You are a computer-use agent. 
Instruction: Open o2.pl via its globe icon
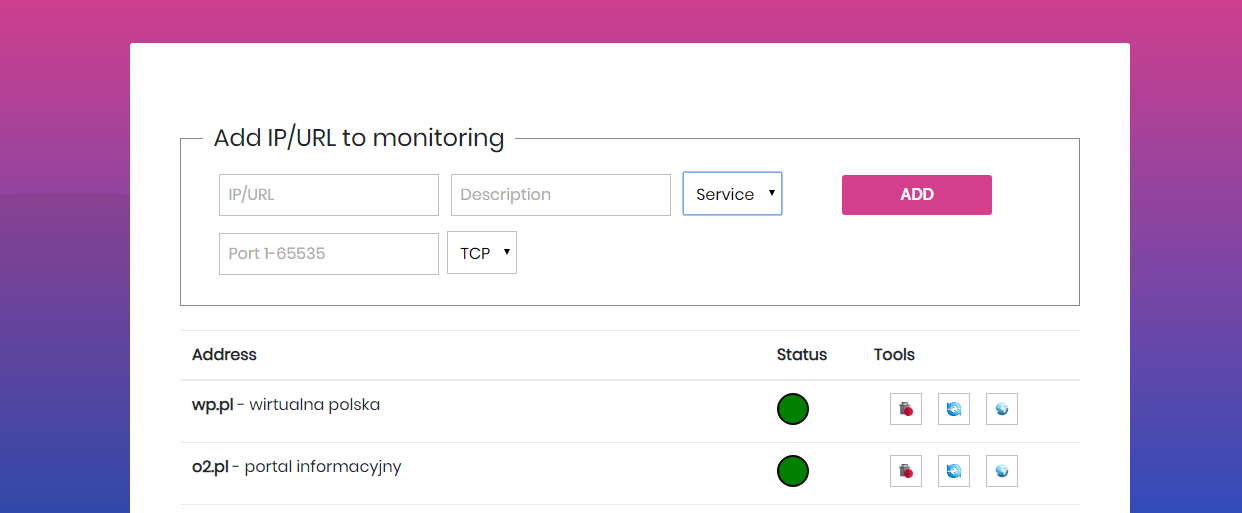point(1002,471)
